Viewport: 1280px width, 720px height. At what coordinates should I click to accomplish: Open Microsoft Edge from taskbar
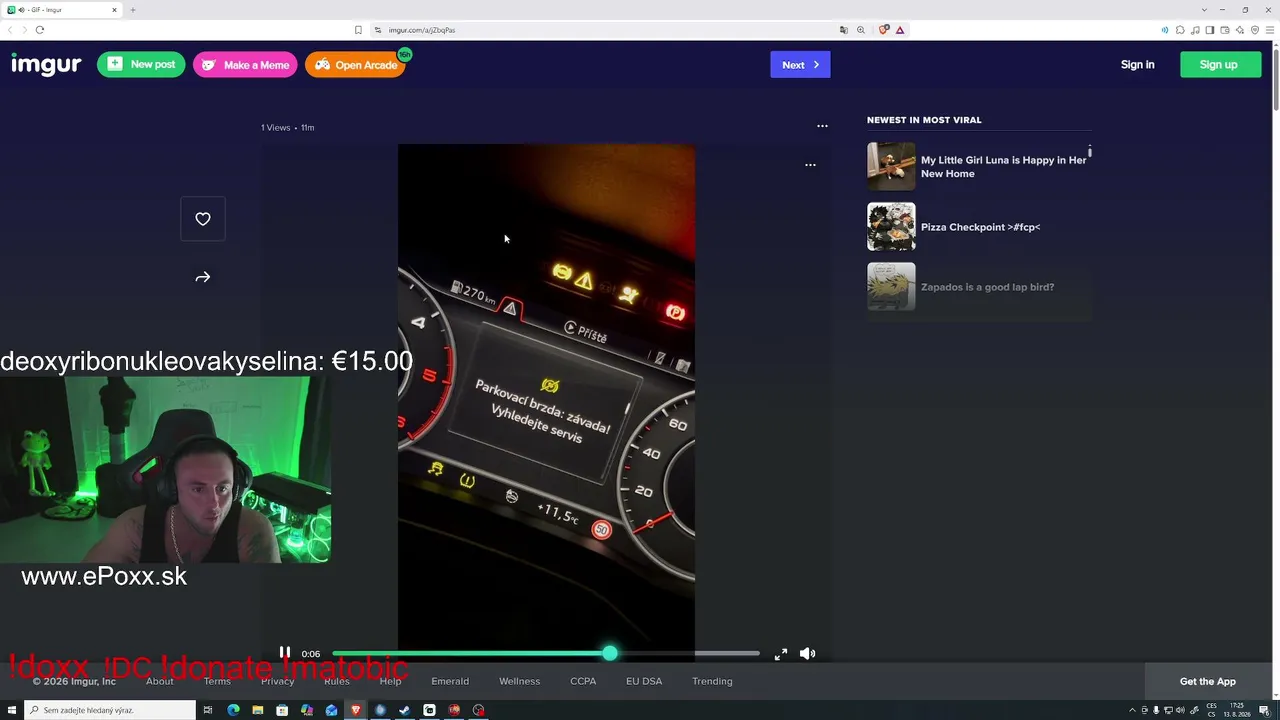pyautogui.click(x=233, y=710)
